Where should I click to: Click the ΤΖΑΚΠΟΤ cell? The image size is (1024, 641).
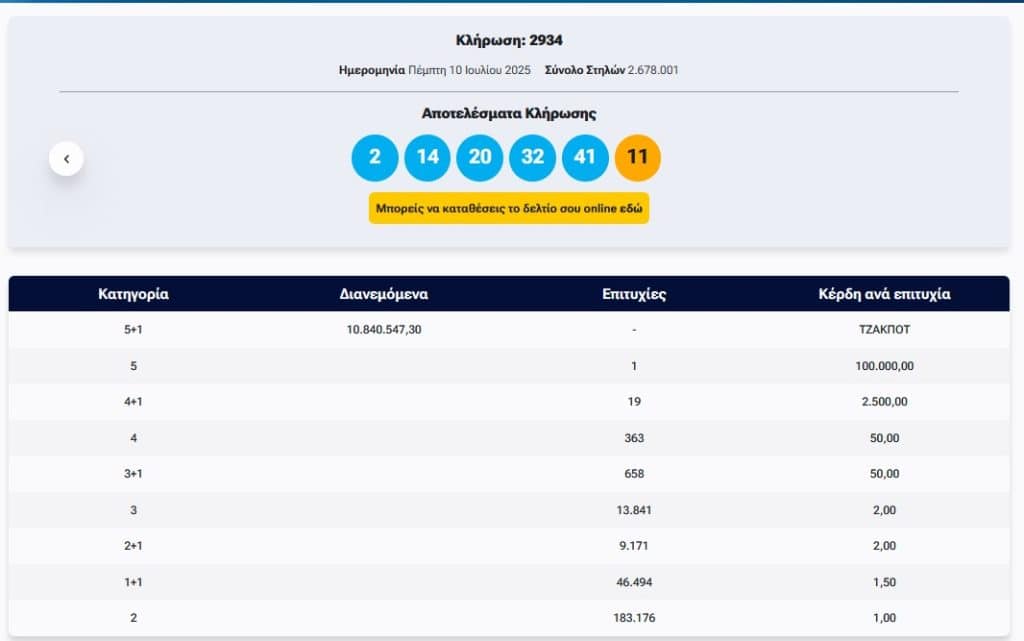(884, 329)
